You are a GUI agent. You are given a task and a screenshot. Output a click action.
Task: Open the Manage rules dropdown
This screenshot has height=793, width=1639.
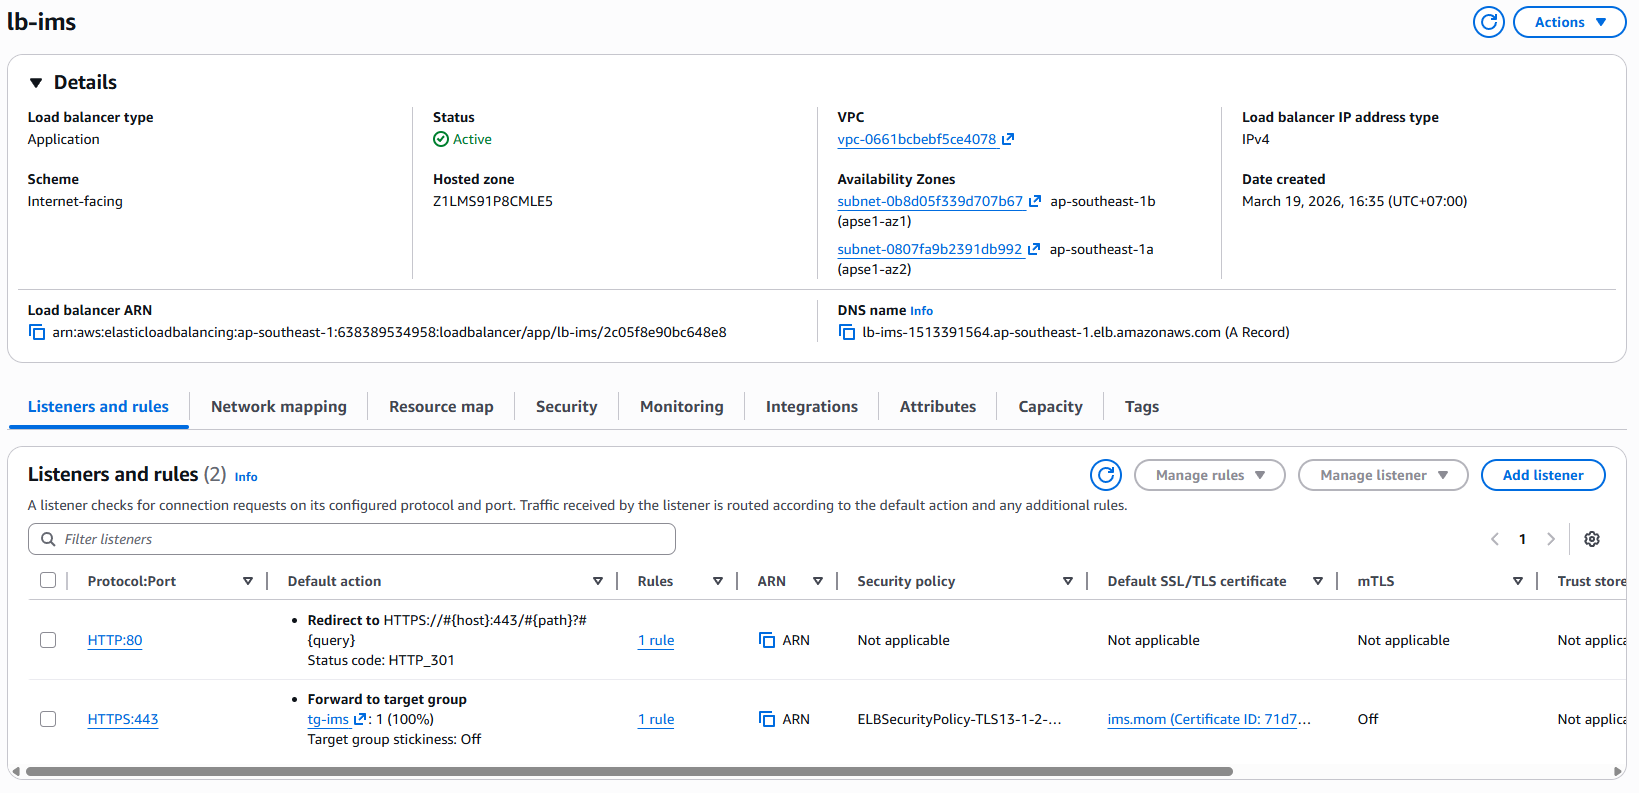pyautogui.click(x=1211, y=475)
